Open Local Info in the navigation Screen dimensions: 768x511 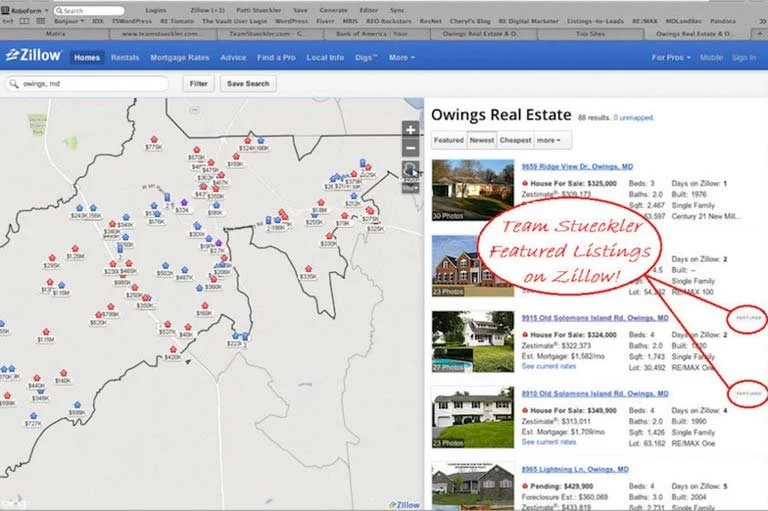pos(325,57)
